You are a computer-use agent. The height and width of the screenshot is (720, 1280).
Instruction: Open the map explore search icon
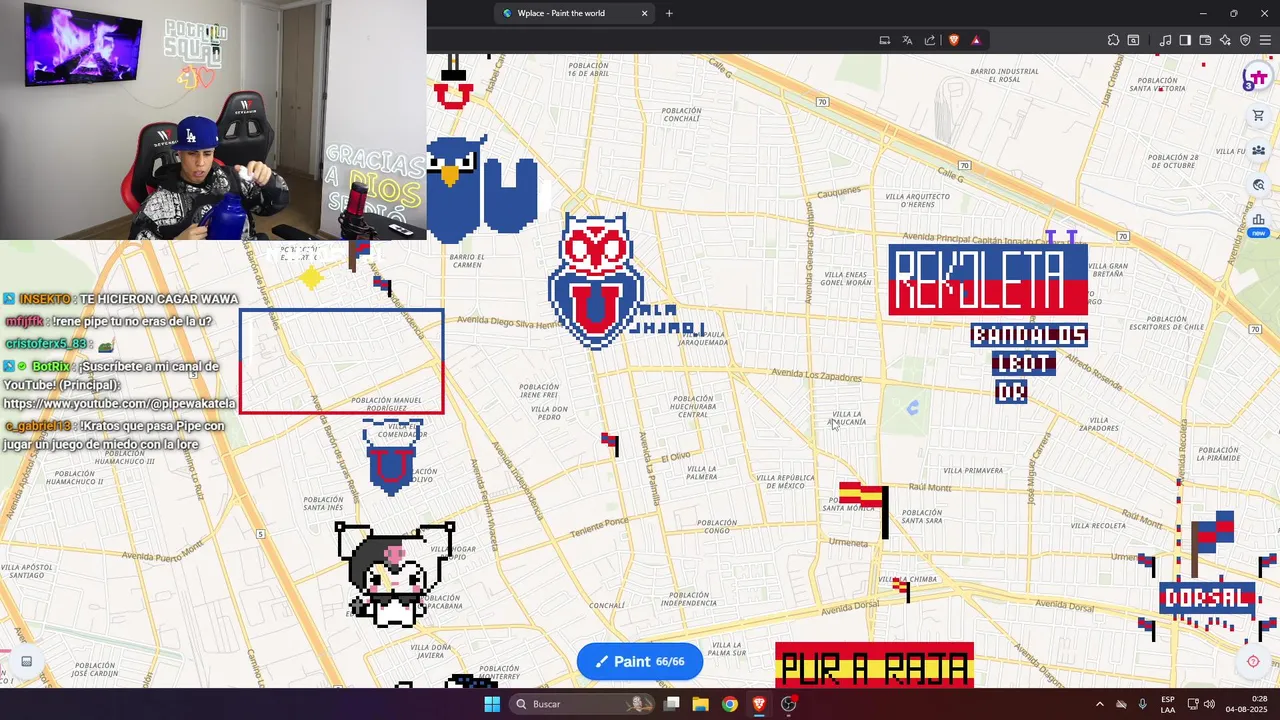(1258, 185)
